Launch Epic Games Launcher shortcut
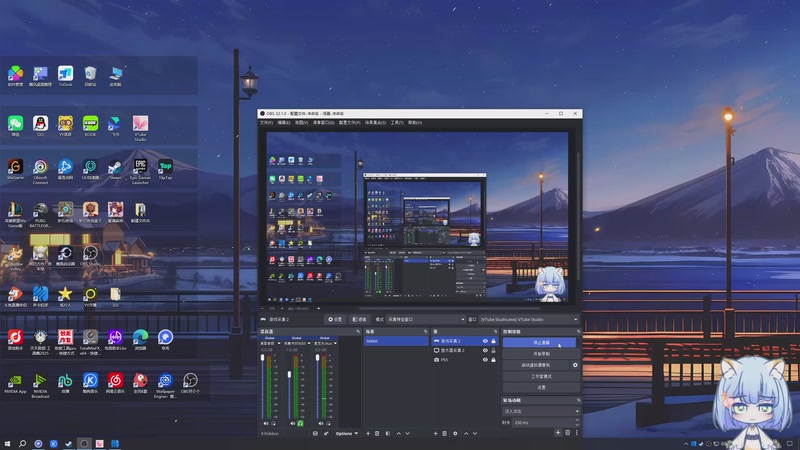The height and width of the screenshot is (450, 800). tap(140, 171)
